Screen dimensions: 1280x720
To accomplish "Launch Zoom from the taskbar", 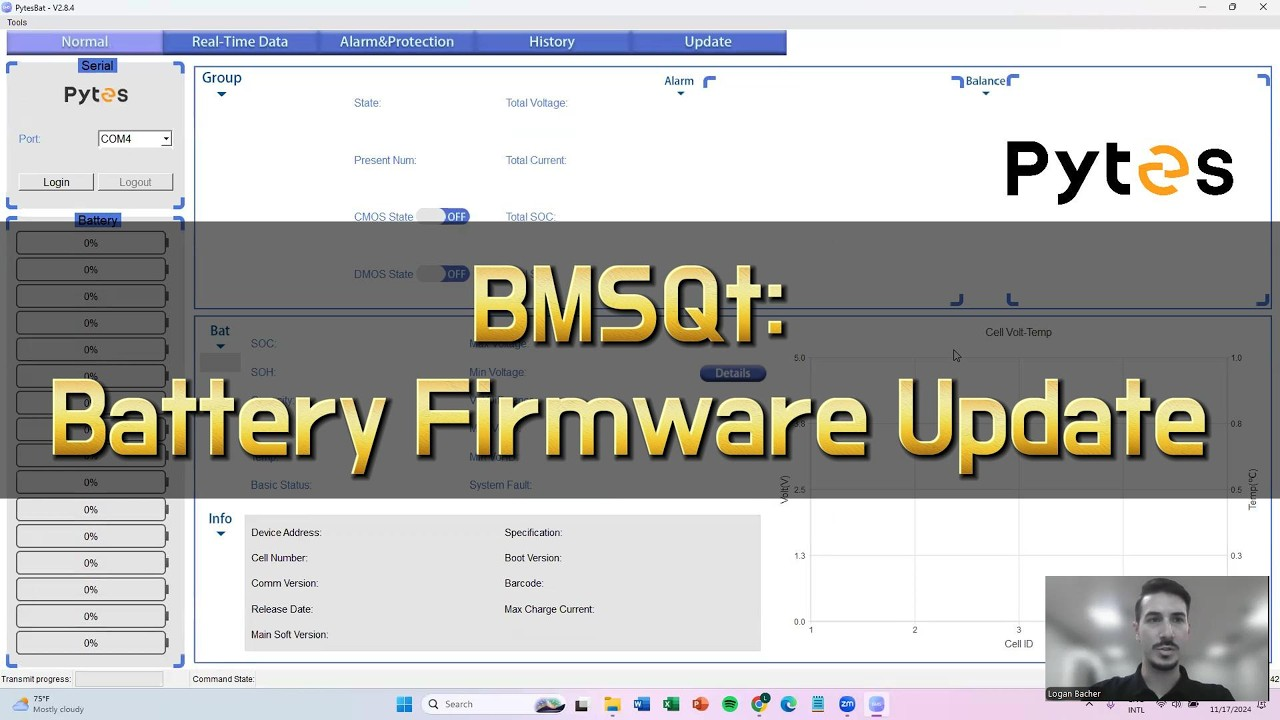I will [847, 704].
